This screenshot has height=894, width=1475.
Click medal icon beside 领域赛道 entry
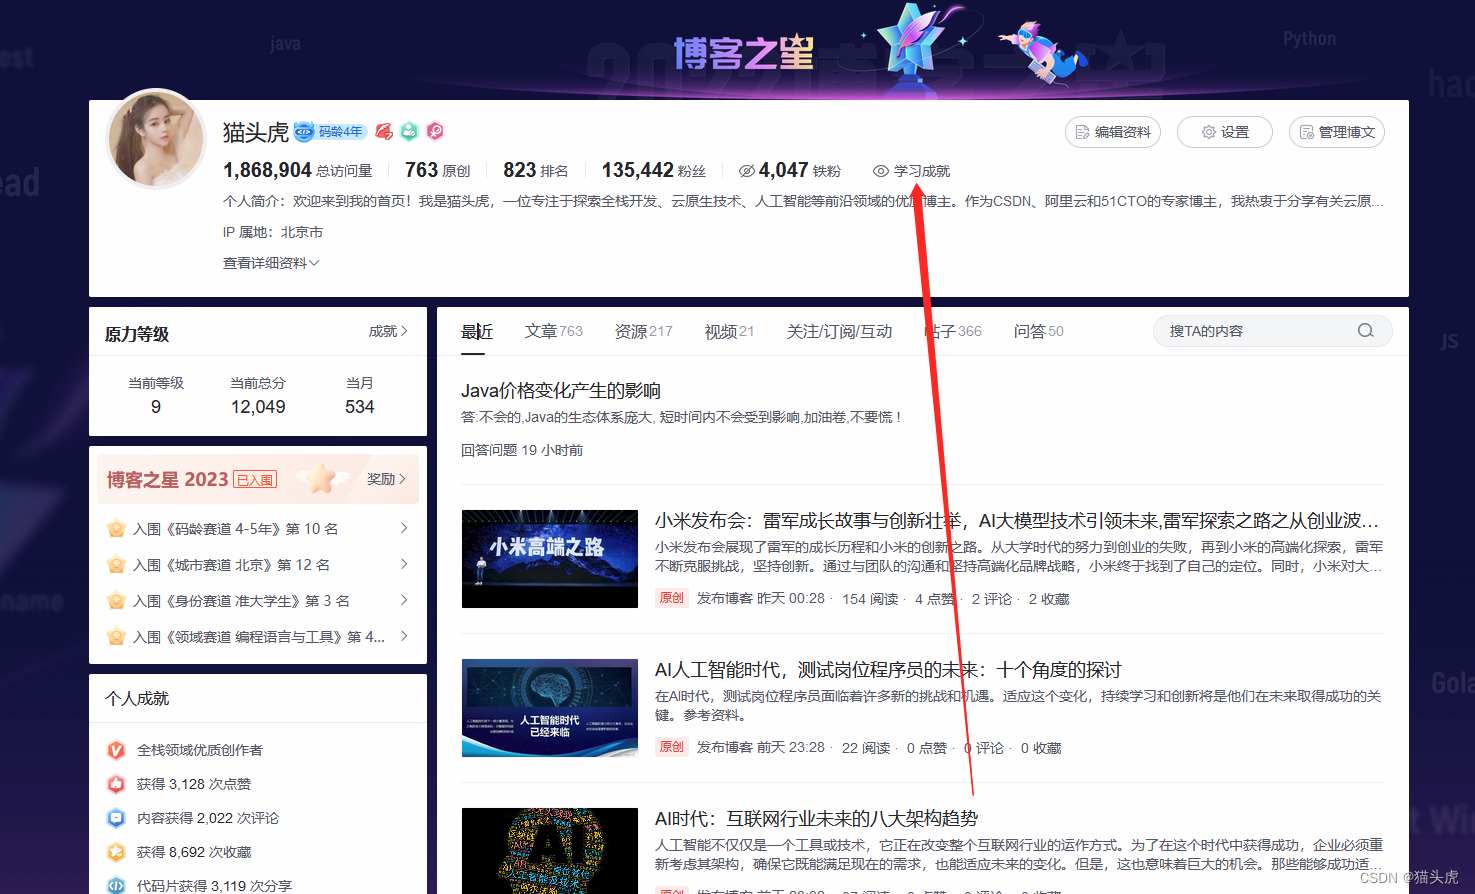click(116, 636)
